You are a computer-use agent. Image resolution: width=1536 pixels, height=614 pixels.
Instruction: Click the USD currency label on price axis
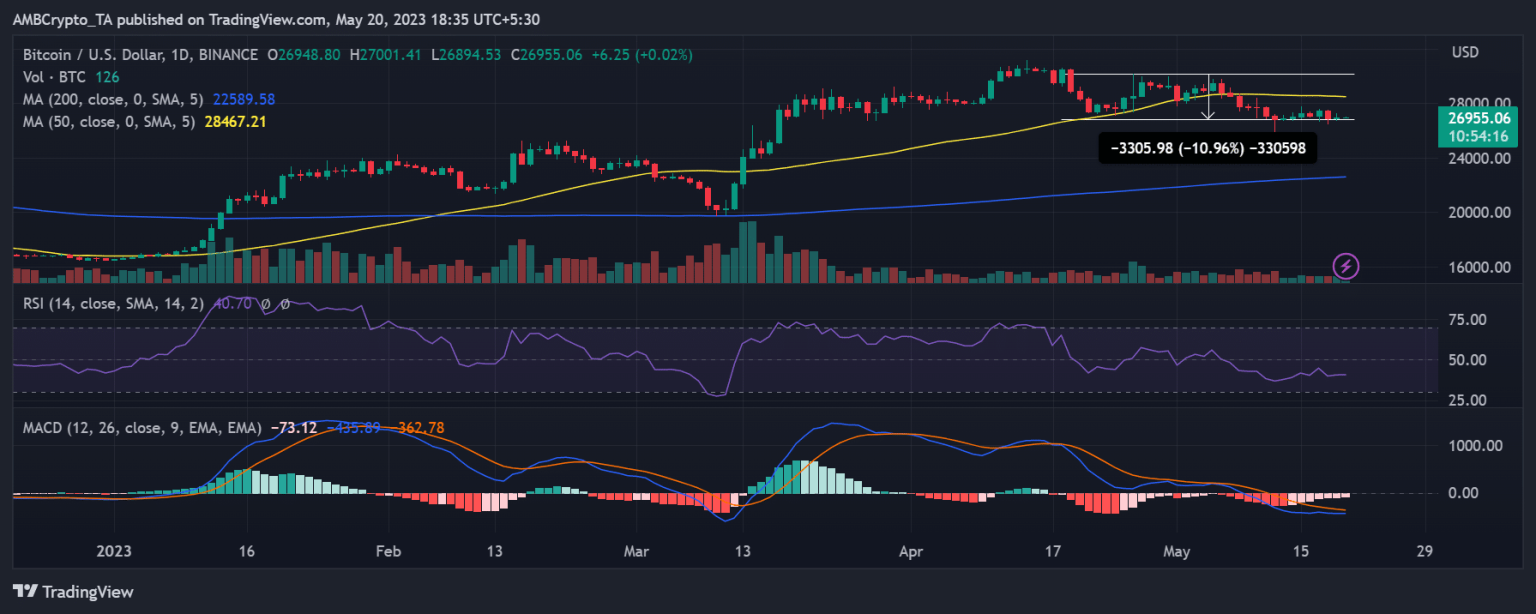coord(1465,53)
